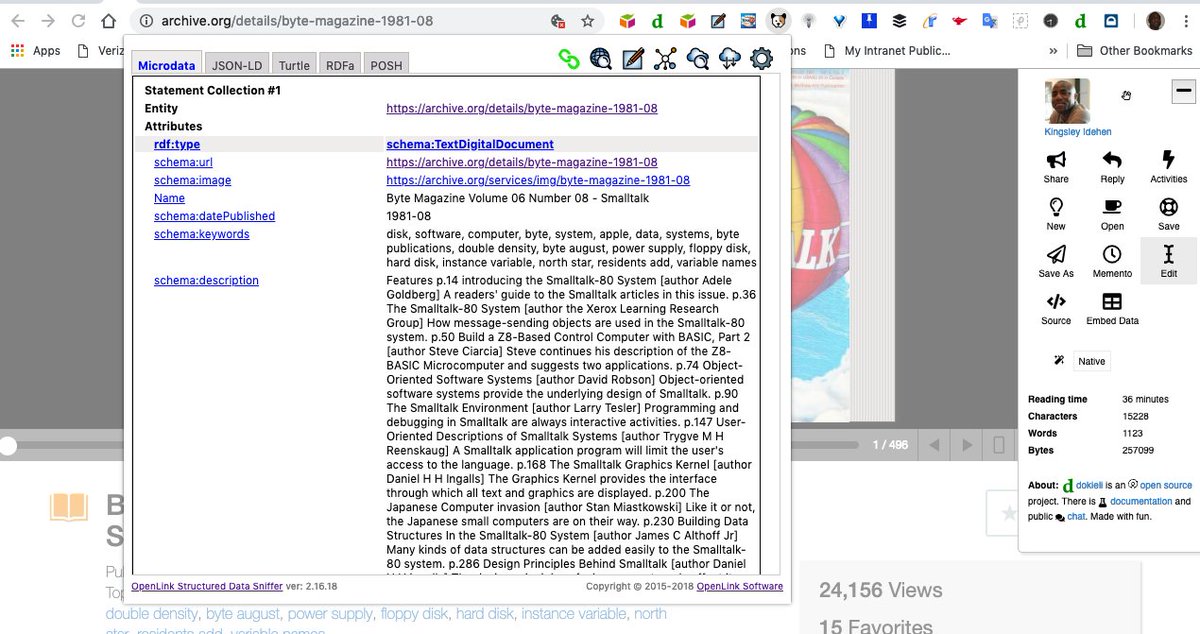The image size is (1200, 634).
Task: Open the Activities lightning bolt
Action: click(1168, 160)
